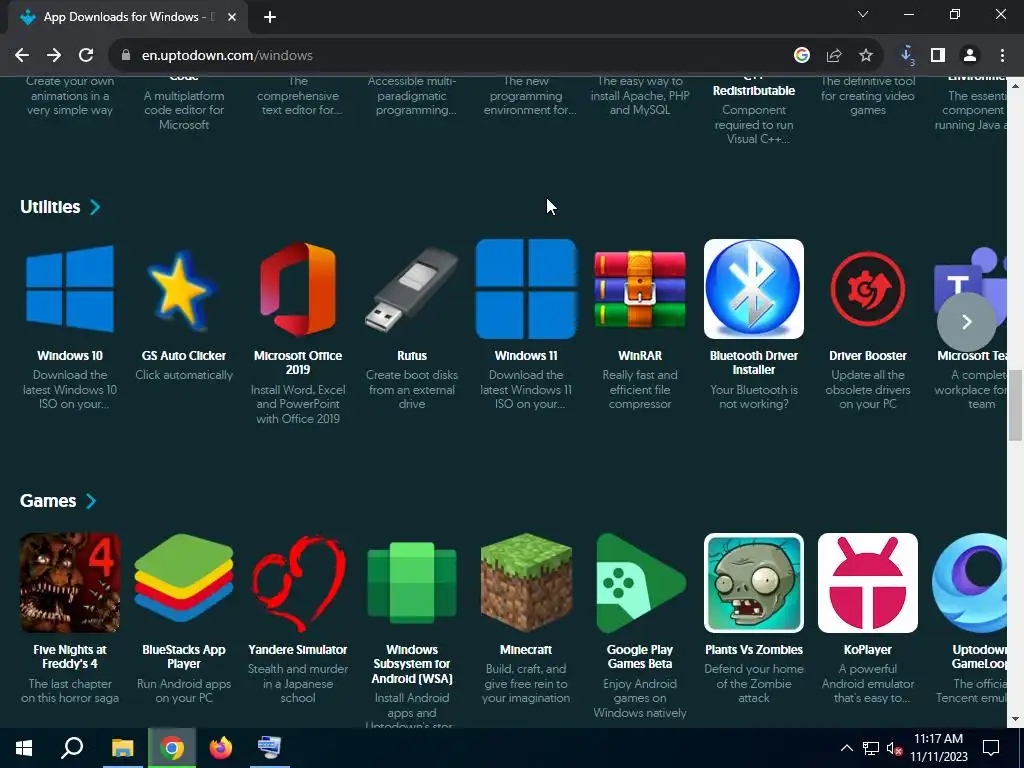View site information via the lock icon
Screen dimensions: 1024x768
pos(126,56)
